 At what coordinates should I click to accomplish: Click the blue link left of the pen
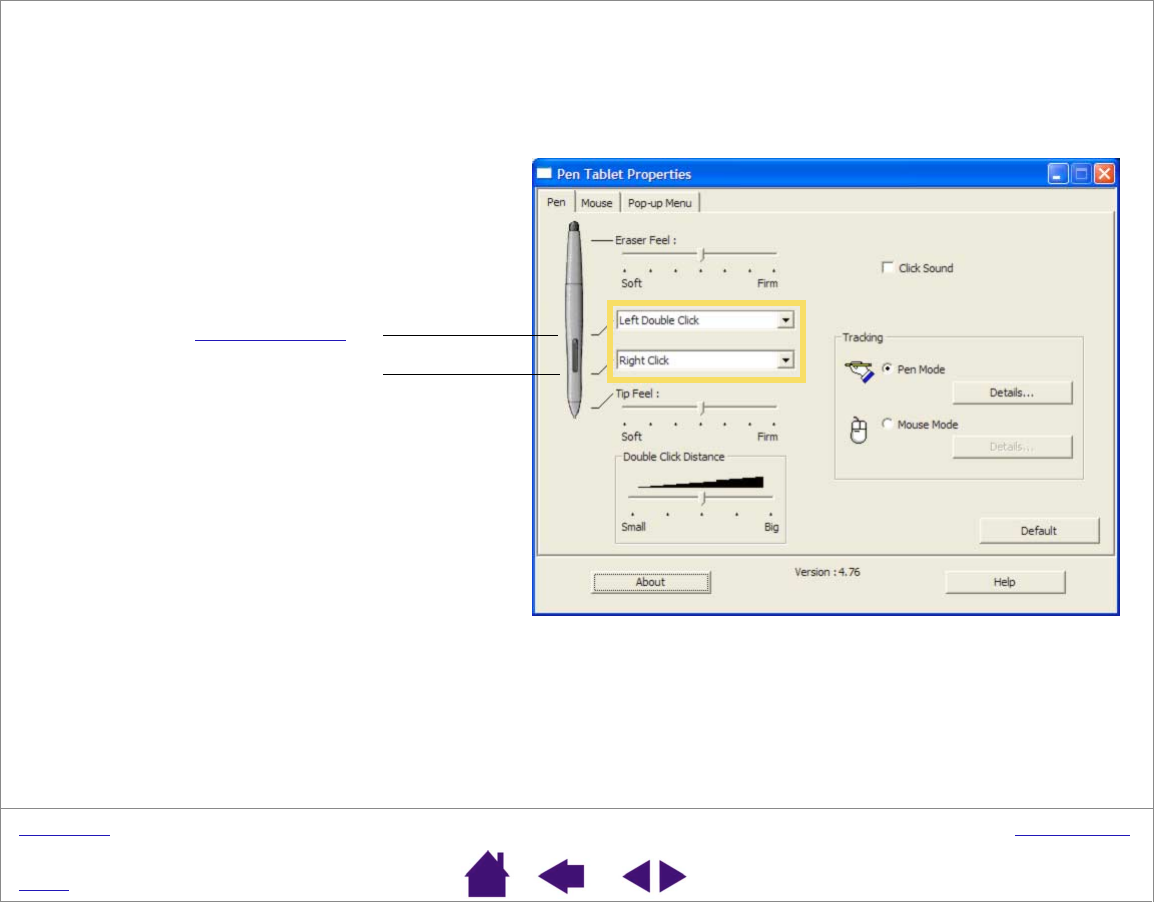coord(270,339)
